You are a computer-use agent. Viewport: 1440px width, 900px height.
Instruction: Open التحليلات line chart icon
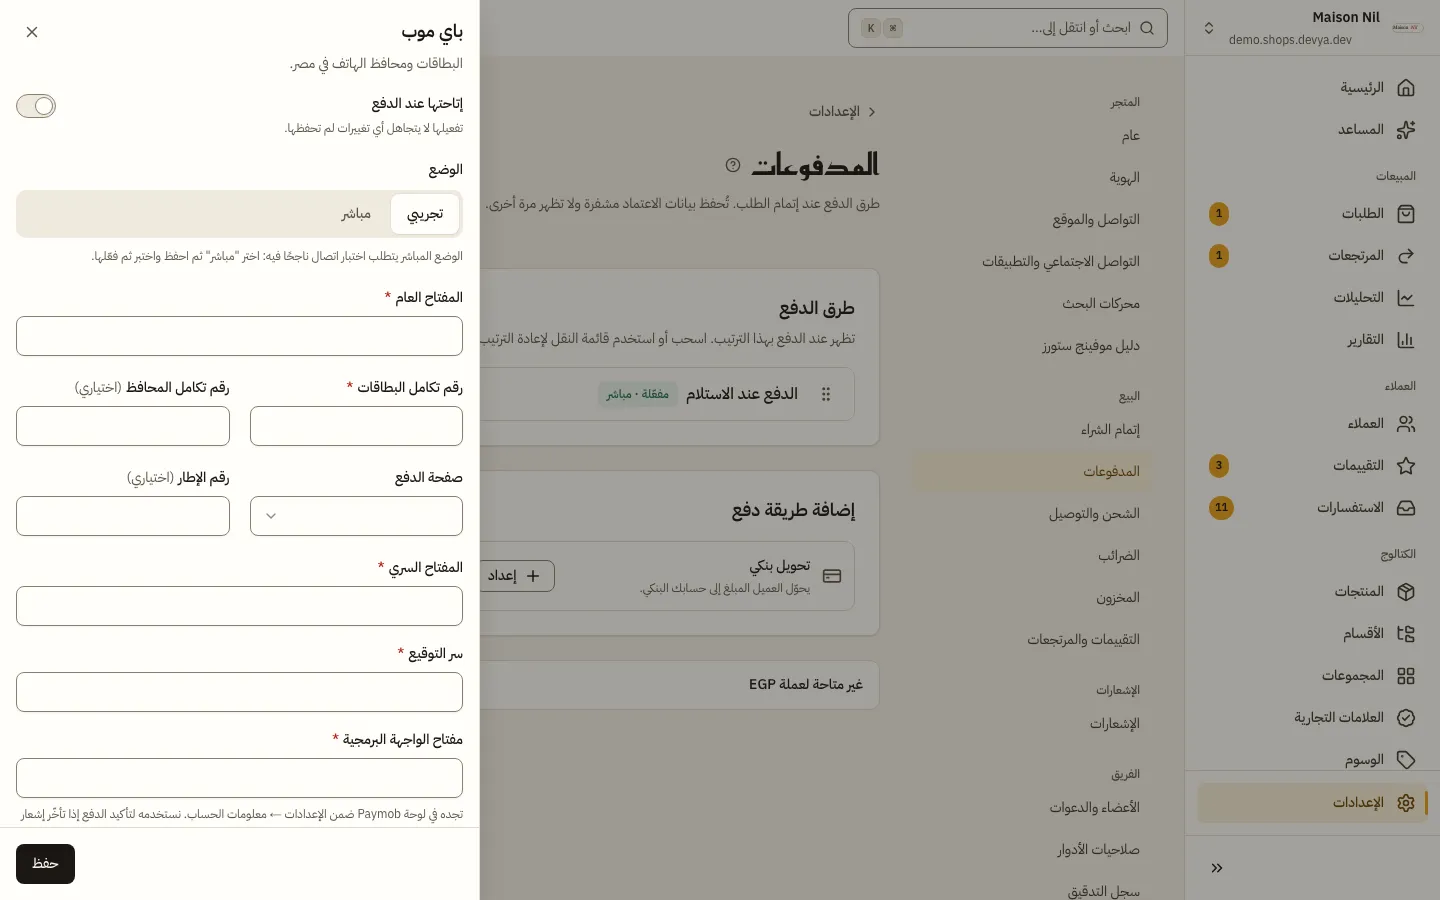coord(1406,298)
